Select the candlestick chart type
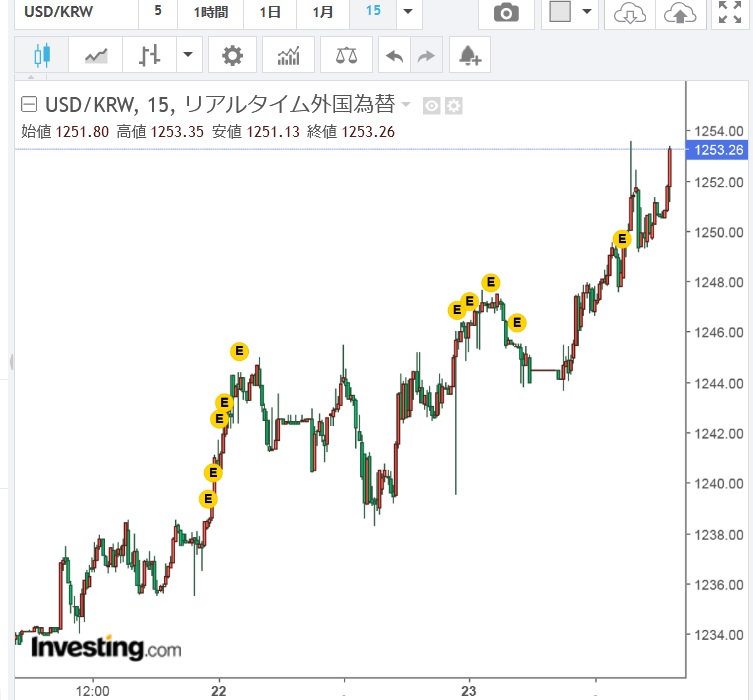Viewport: 753px width, 700px height. (x=41, y=56)
